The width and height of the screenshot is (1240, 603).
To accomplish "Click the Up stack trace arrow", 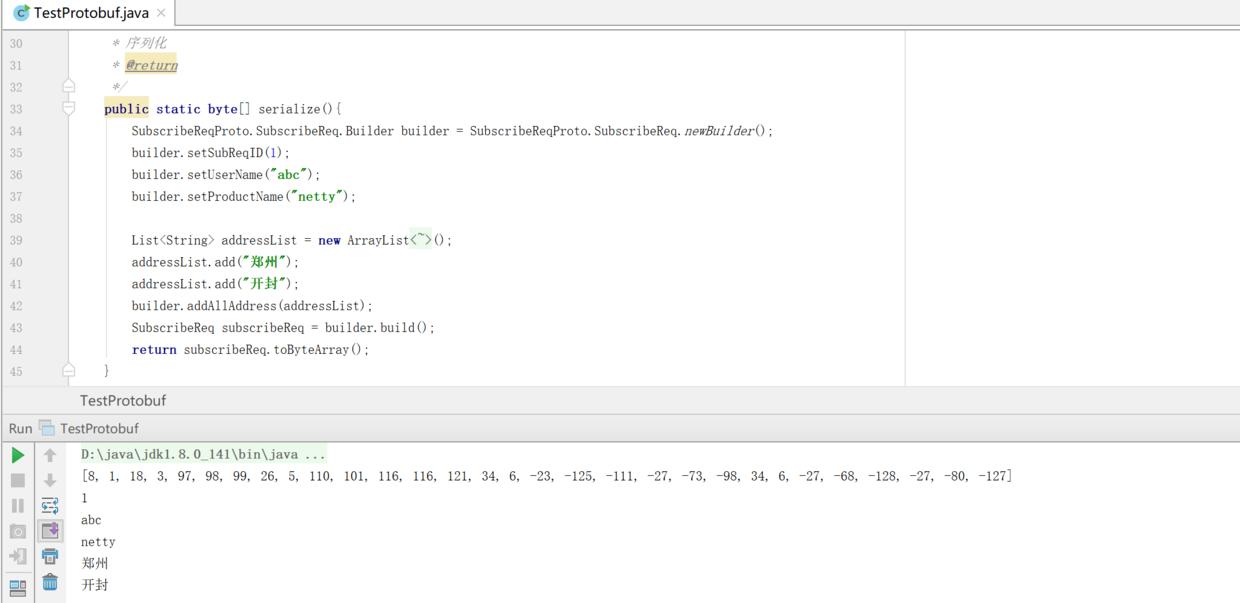I will 50,455.
